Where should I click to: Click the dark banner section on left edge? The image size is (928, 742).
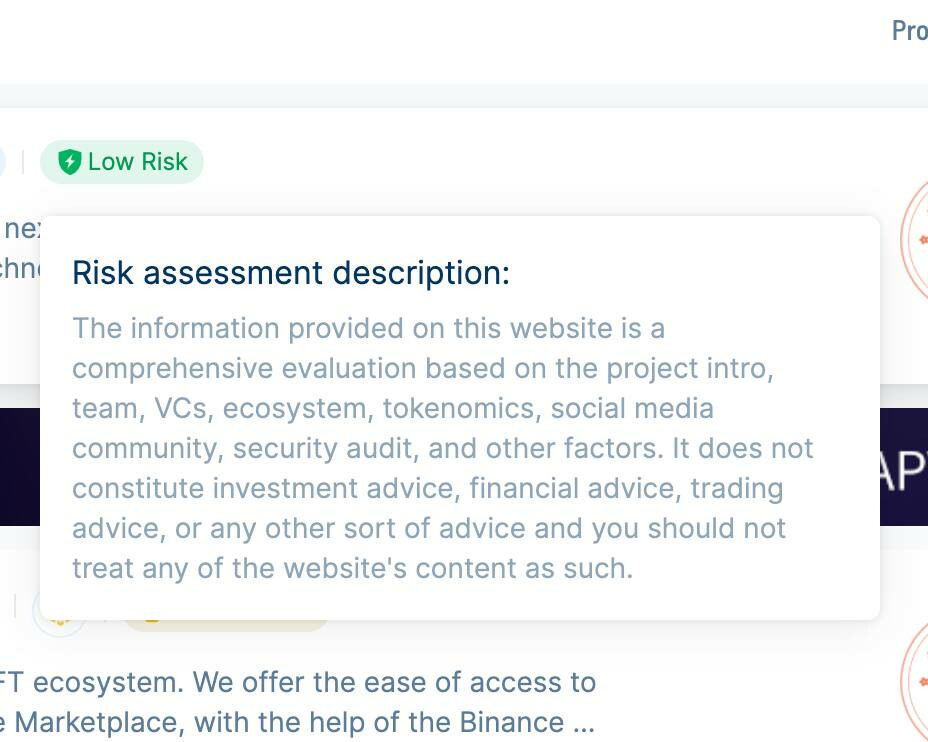pyautogui.click(x=20, y=467)
